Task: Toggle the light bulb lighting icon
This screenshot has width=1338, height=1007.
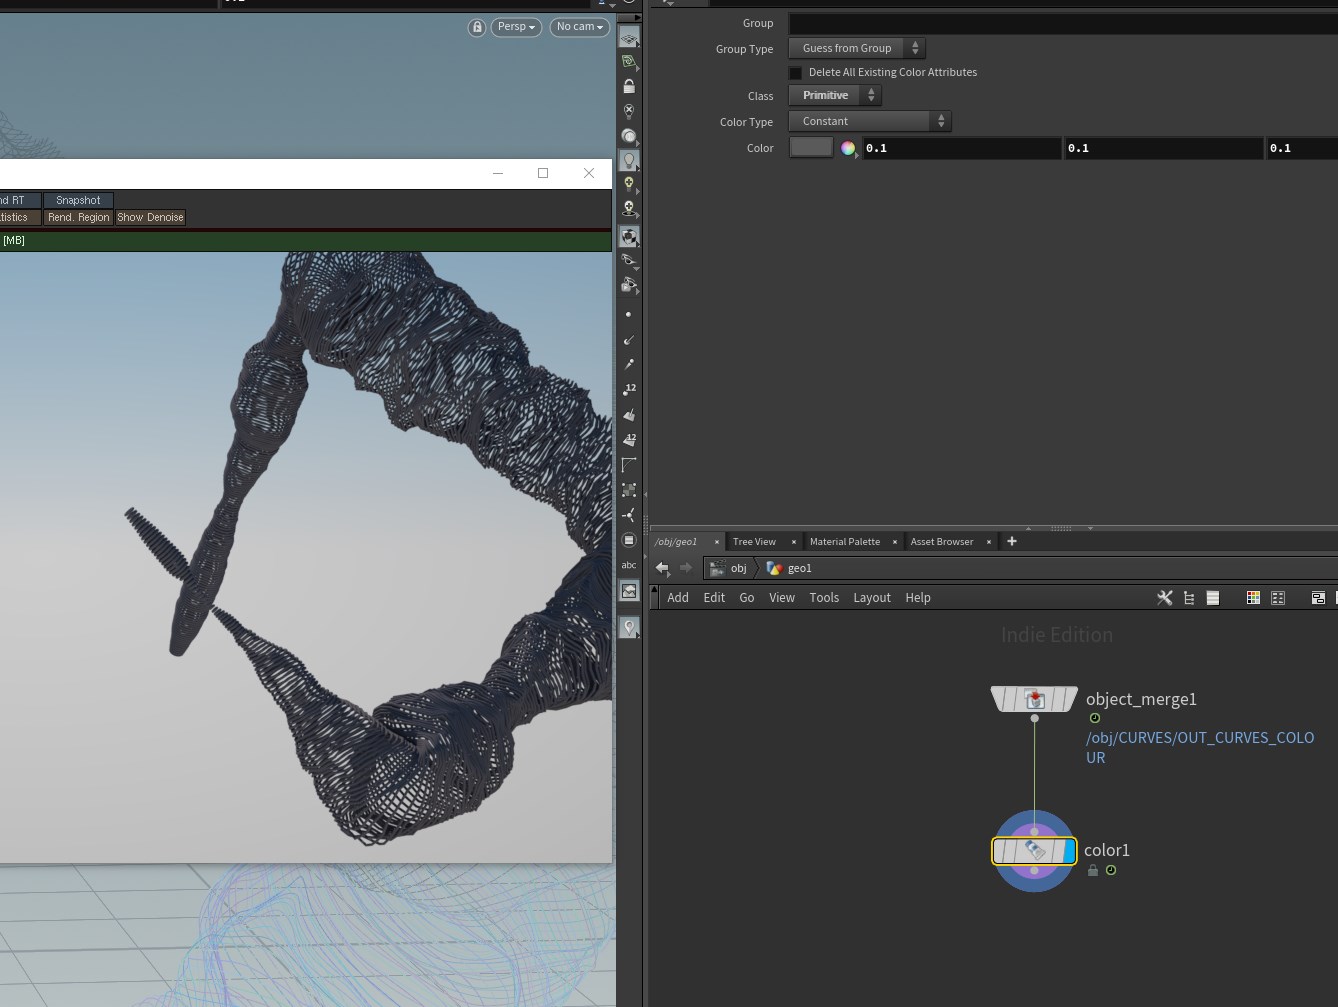Action: pyautogui.click(x=629, y=160)
